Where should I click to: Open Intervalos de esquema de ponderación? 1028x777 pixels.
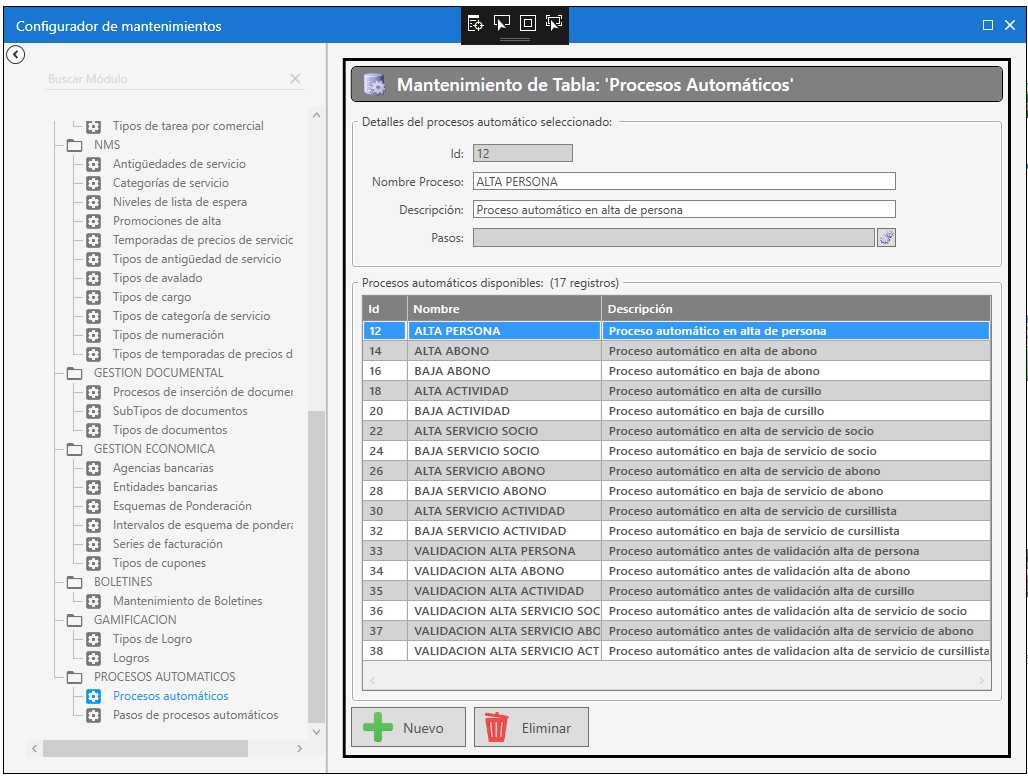pos(203,525)
